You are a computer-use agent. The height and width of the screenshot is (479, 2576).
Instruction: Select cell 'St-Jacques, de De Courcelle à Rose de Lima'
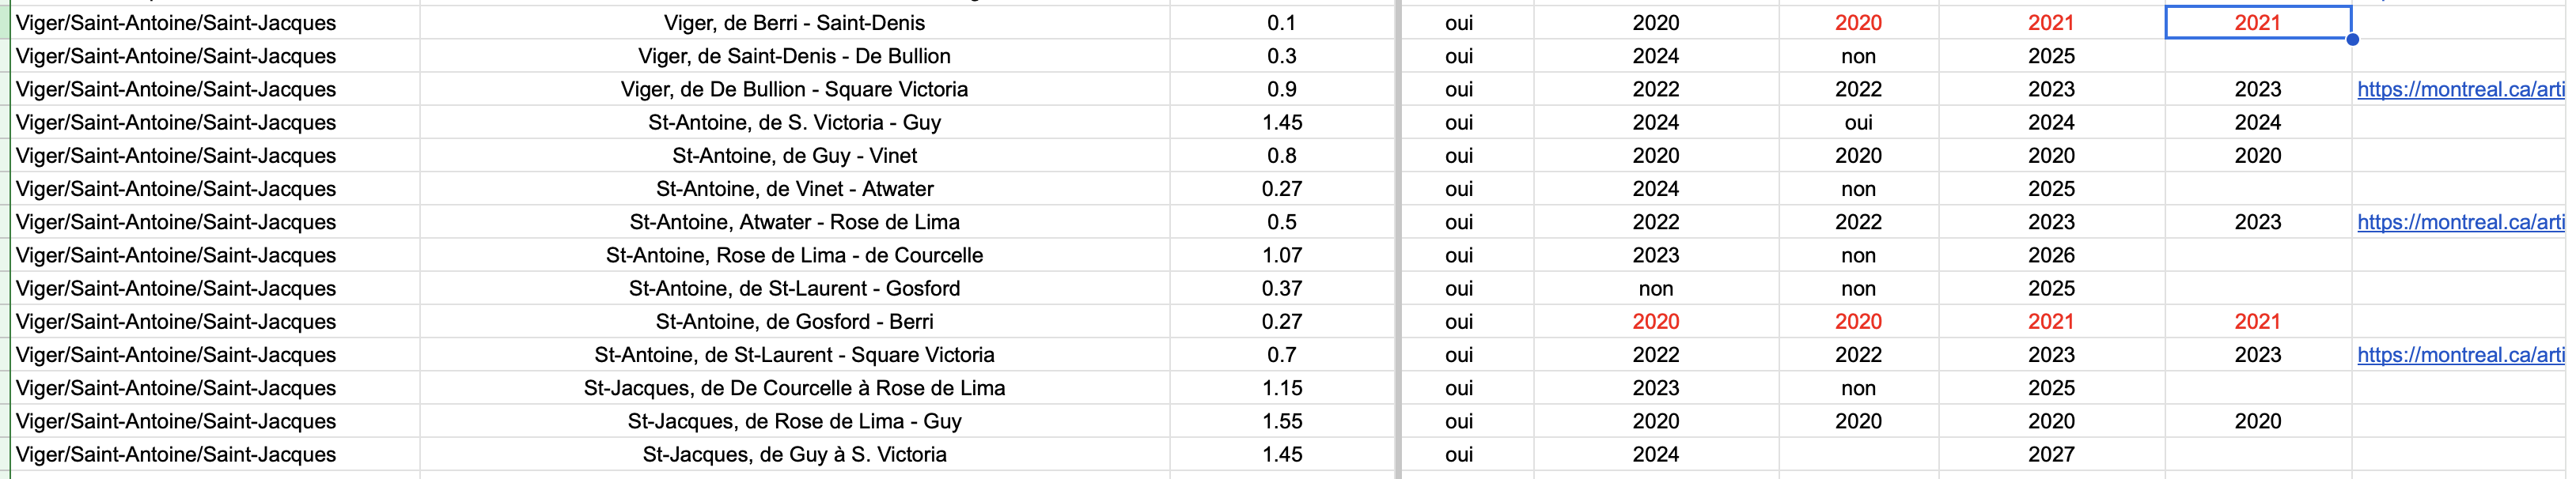pos(794,388)
